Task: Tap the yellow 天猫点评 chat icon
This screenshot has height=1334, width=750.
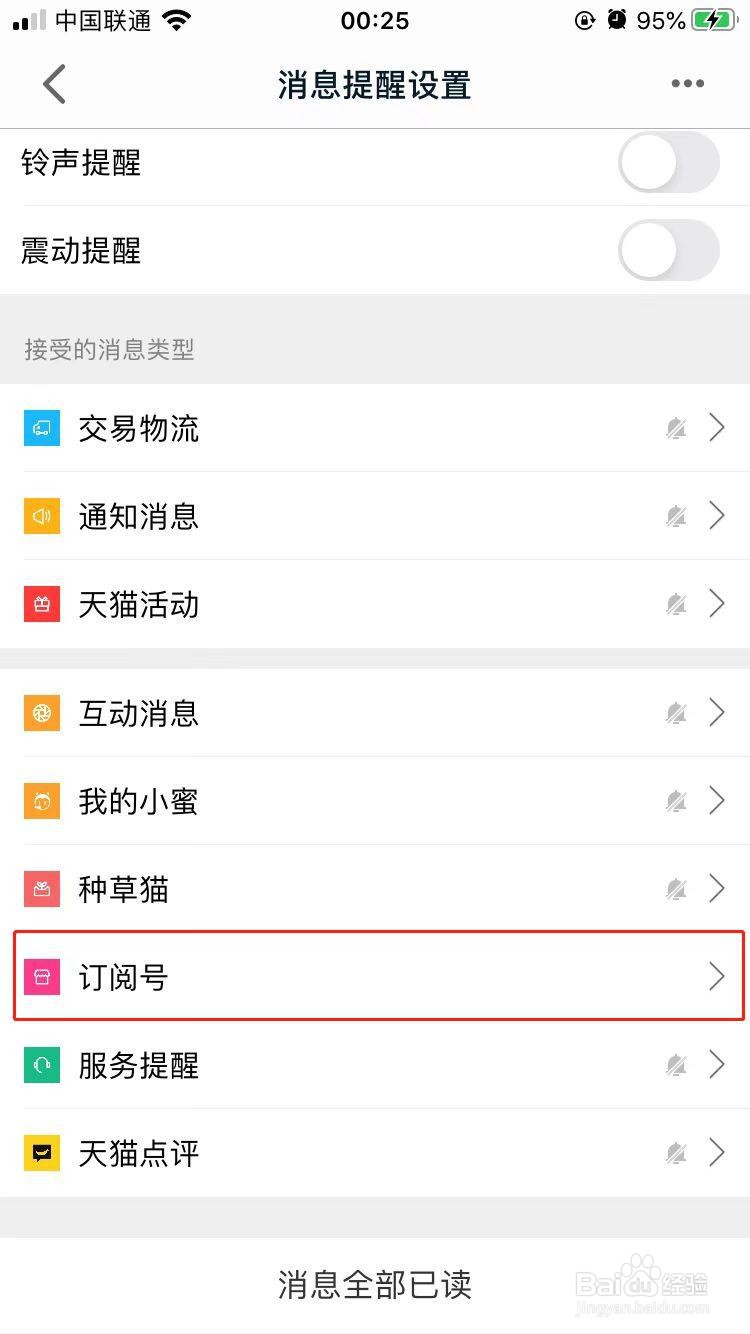Action: 42,1153
